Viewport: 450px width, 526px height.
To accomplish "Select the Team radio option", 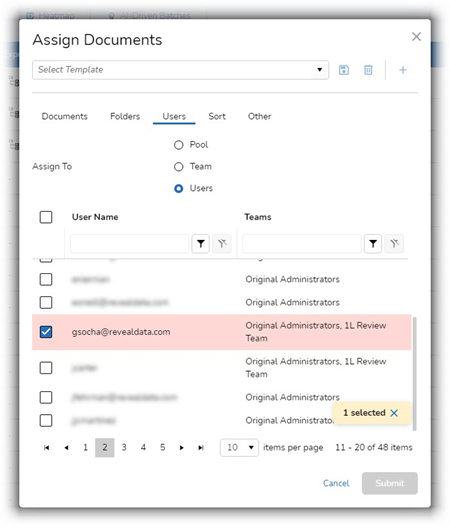I will [x=179, y=167].
